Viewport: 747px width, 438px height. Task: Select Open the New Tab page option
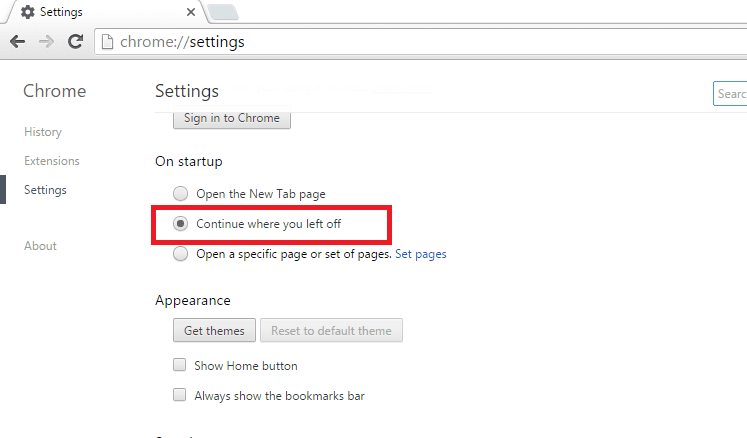[181, 194]
